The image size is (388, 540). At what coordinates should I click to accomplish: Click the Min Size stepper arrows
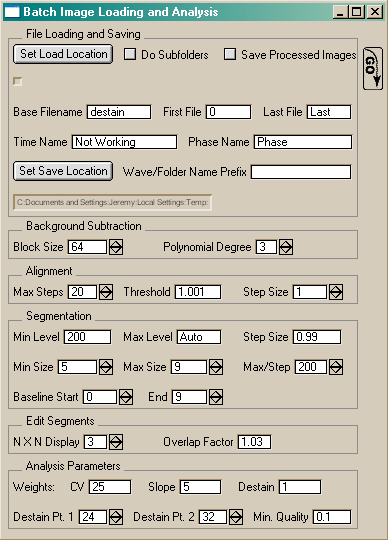pos(106,367)
